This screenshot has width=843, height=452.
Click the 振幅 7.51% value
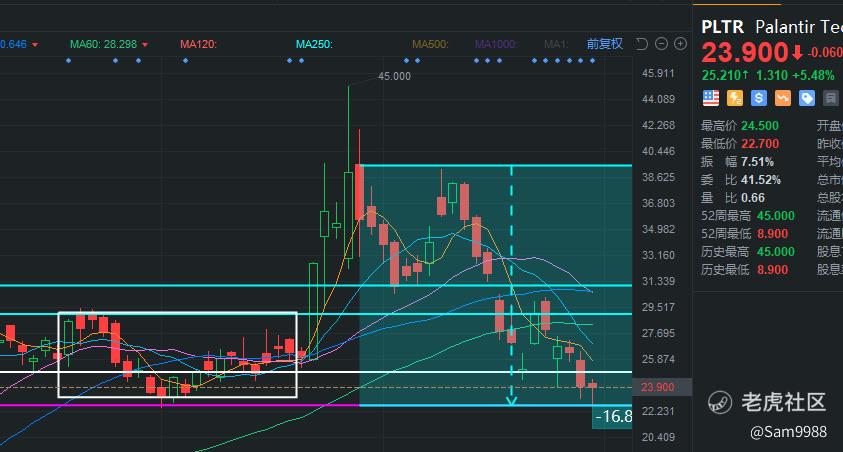[x=758, y=162]
